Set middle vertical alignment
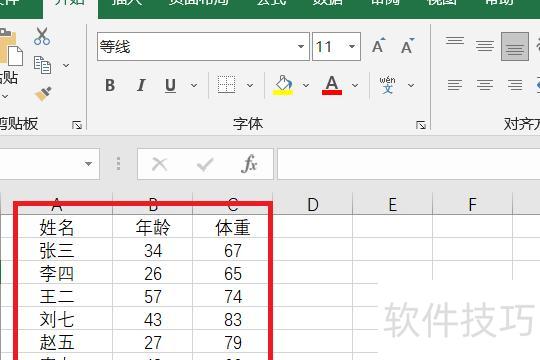The image size is (540, 360). pos(485,46)
